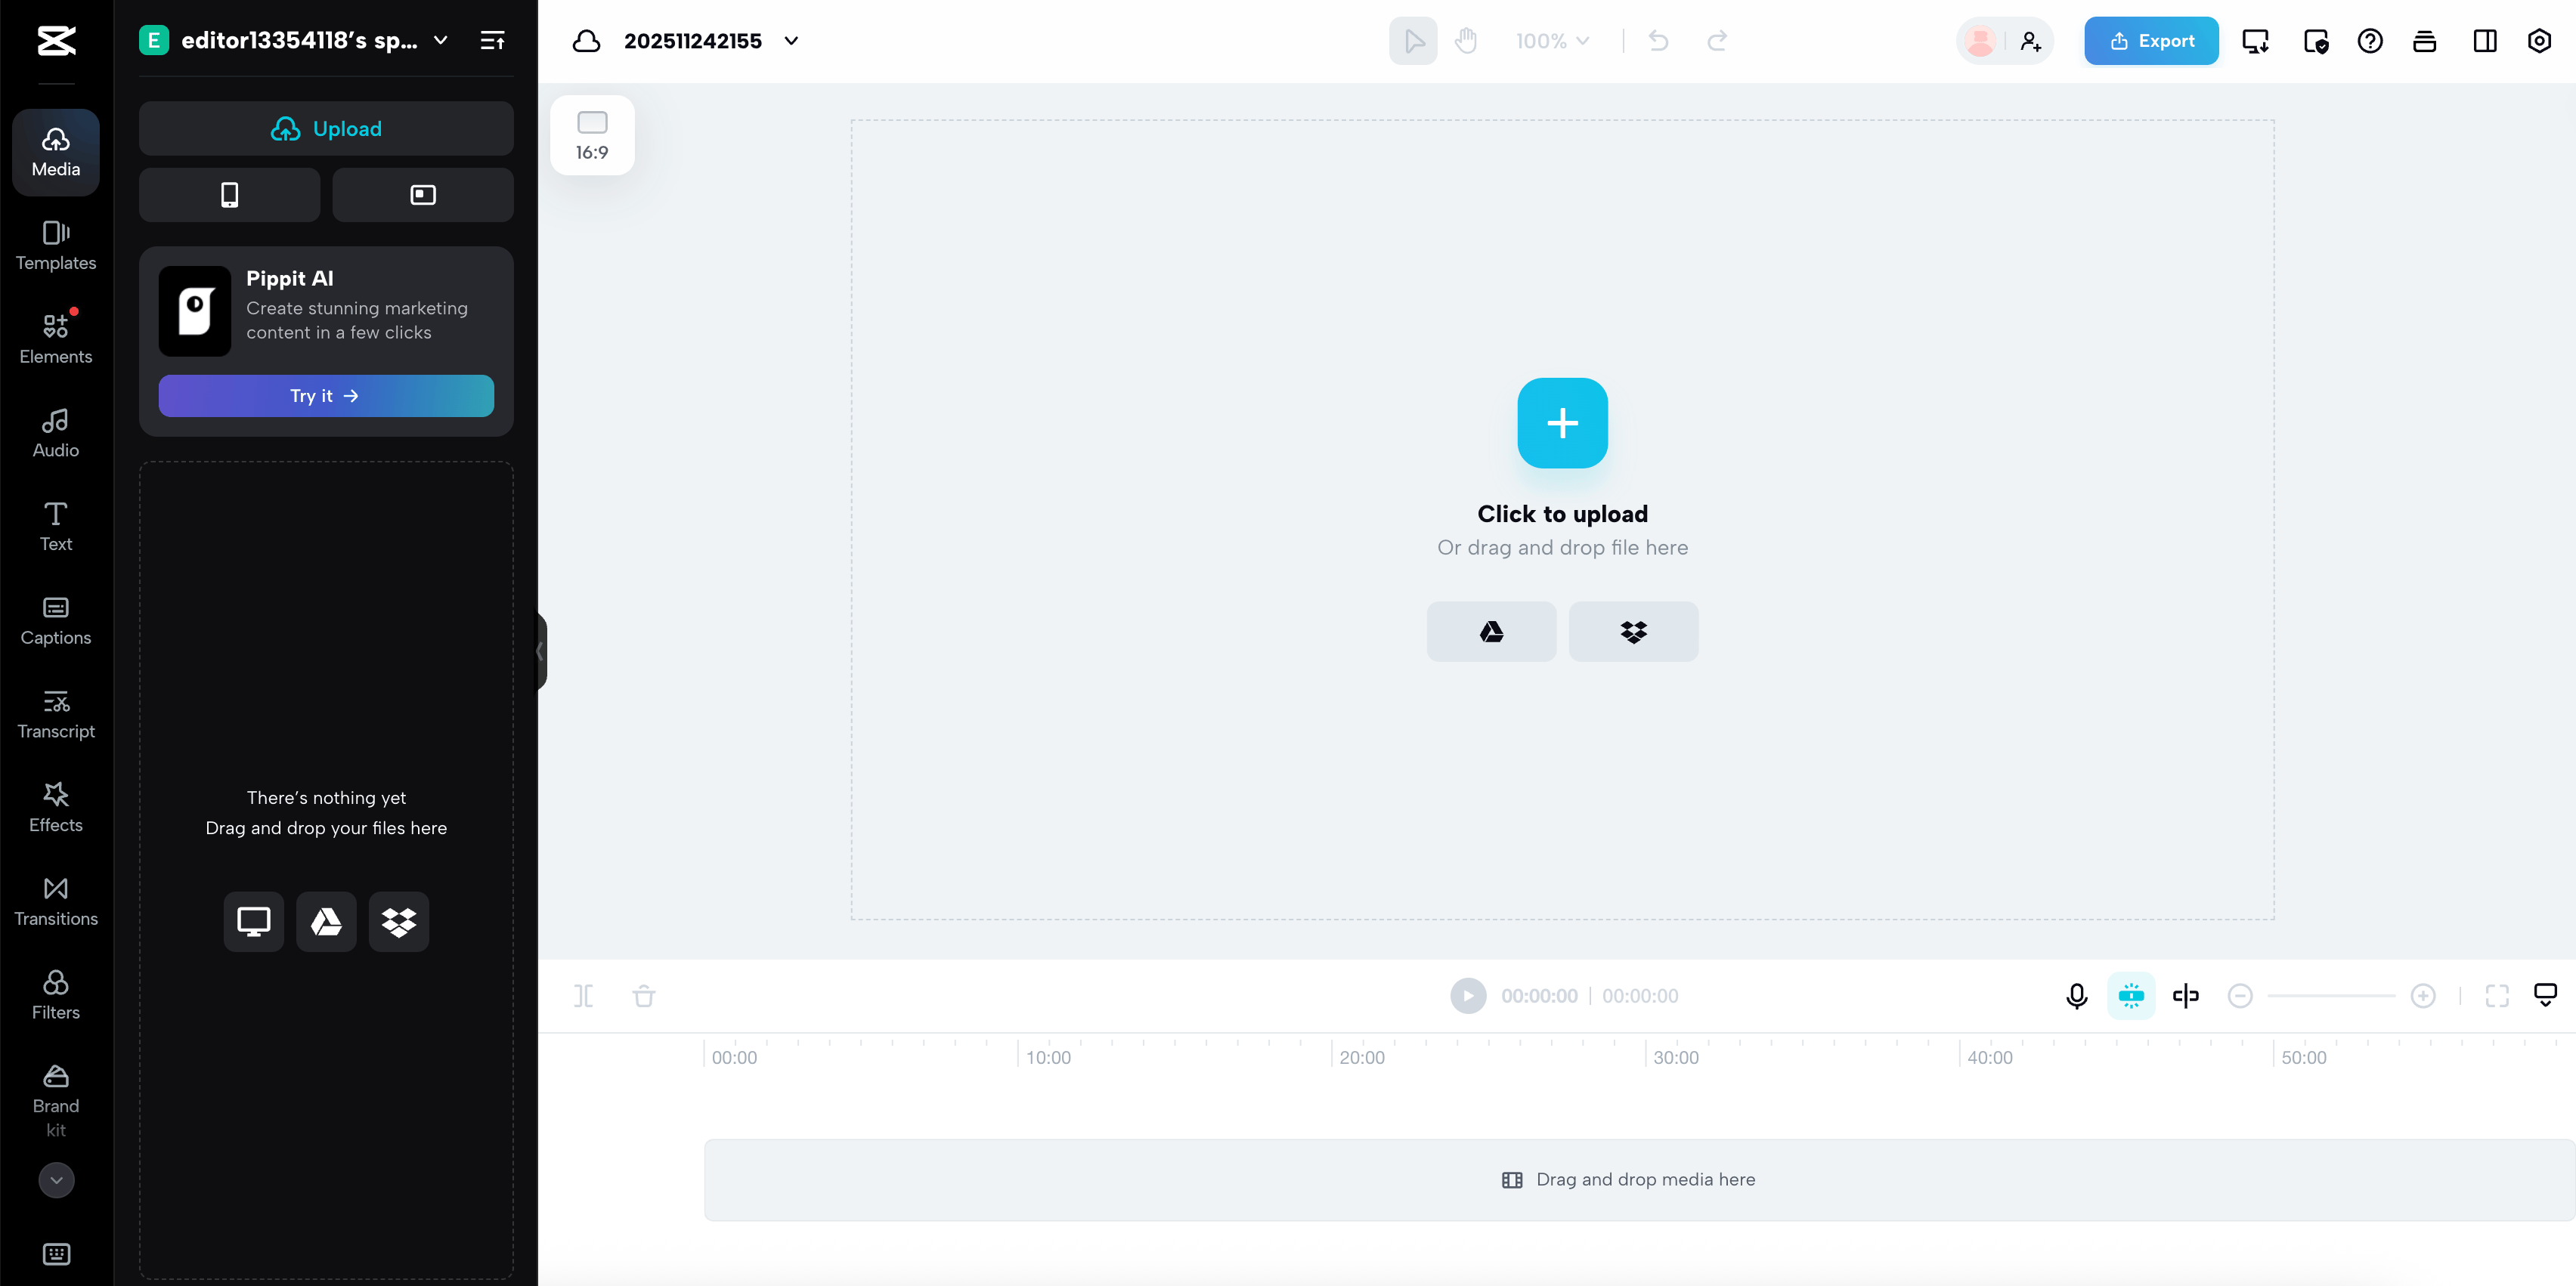Import from Dropbox in media panel
This screenshot has height=1286, width=2576.
tap(398, 921)
